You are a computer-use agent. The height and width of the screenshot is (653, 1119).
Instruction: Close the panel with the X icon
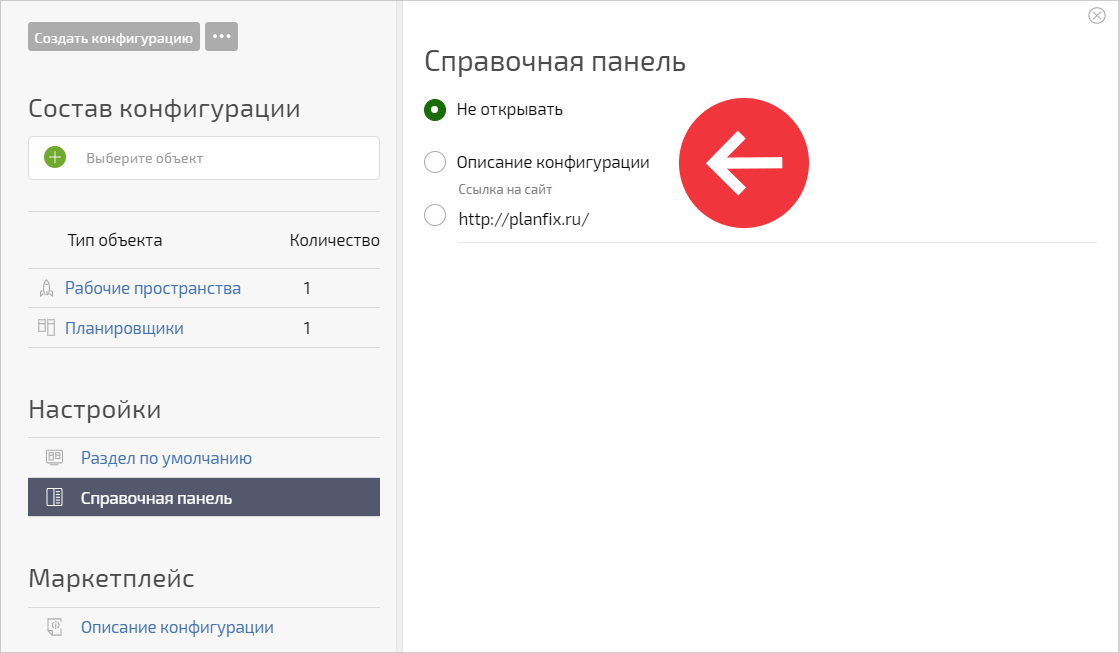pyautogui.click(x=1096, y=16)
